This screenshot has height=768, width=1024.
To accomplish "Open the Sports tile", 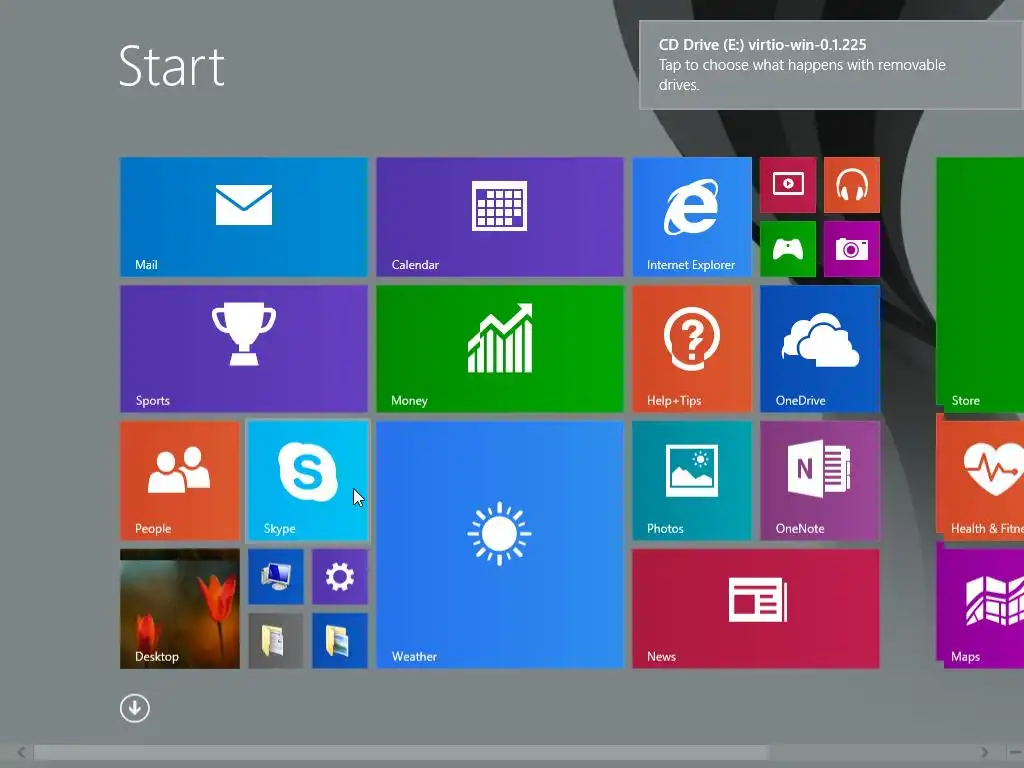I will 244,349.
